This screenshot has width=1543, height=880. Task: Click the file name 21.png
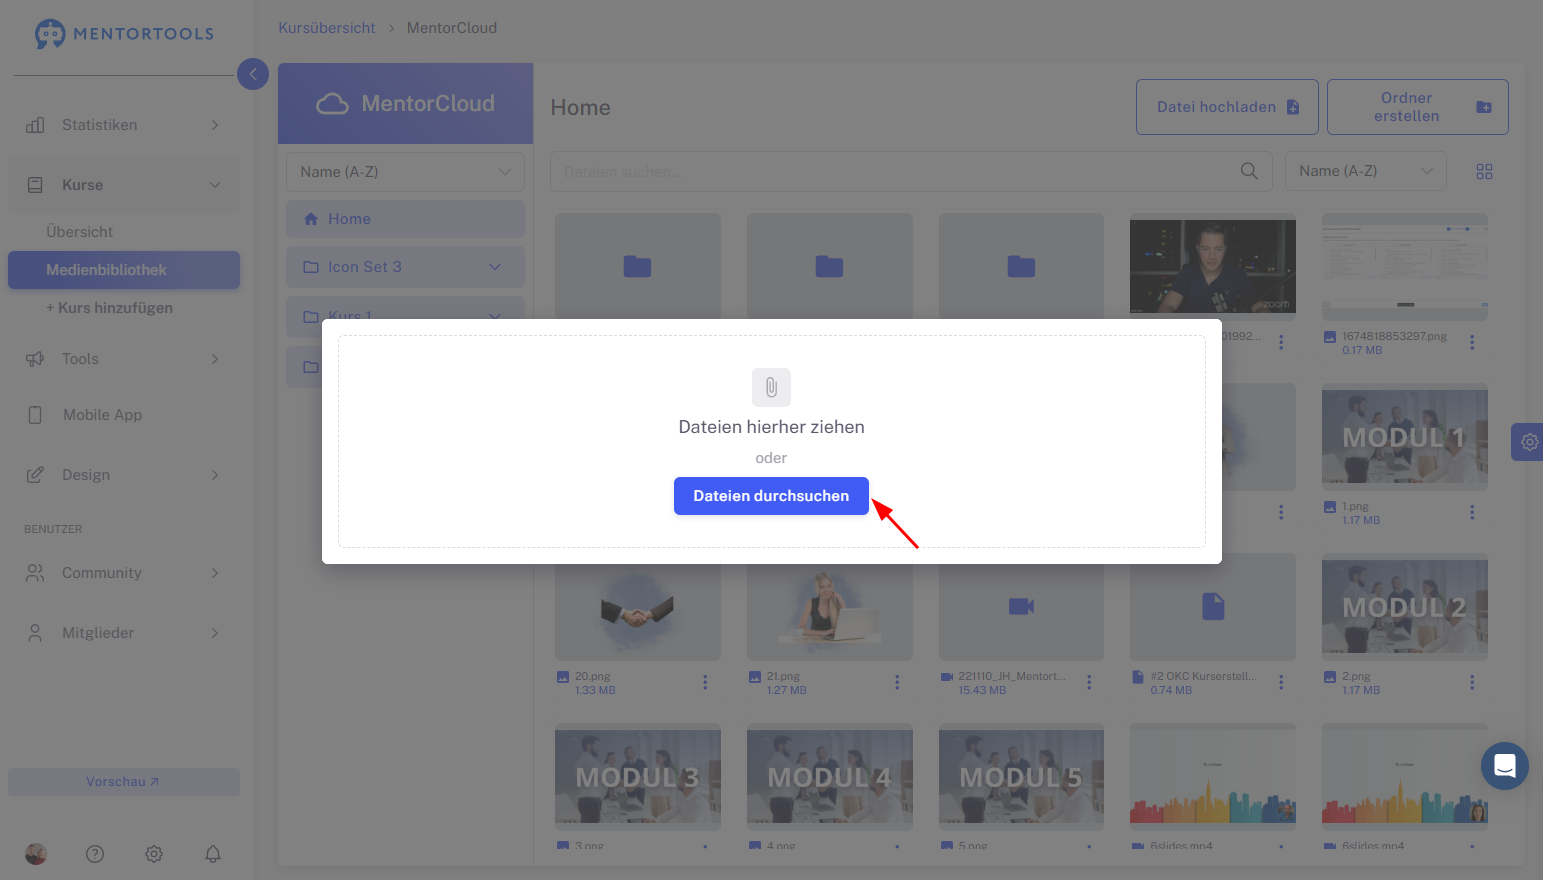[x=783, y=676]
